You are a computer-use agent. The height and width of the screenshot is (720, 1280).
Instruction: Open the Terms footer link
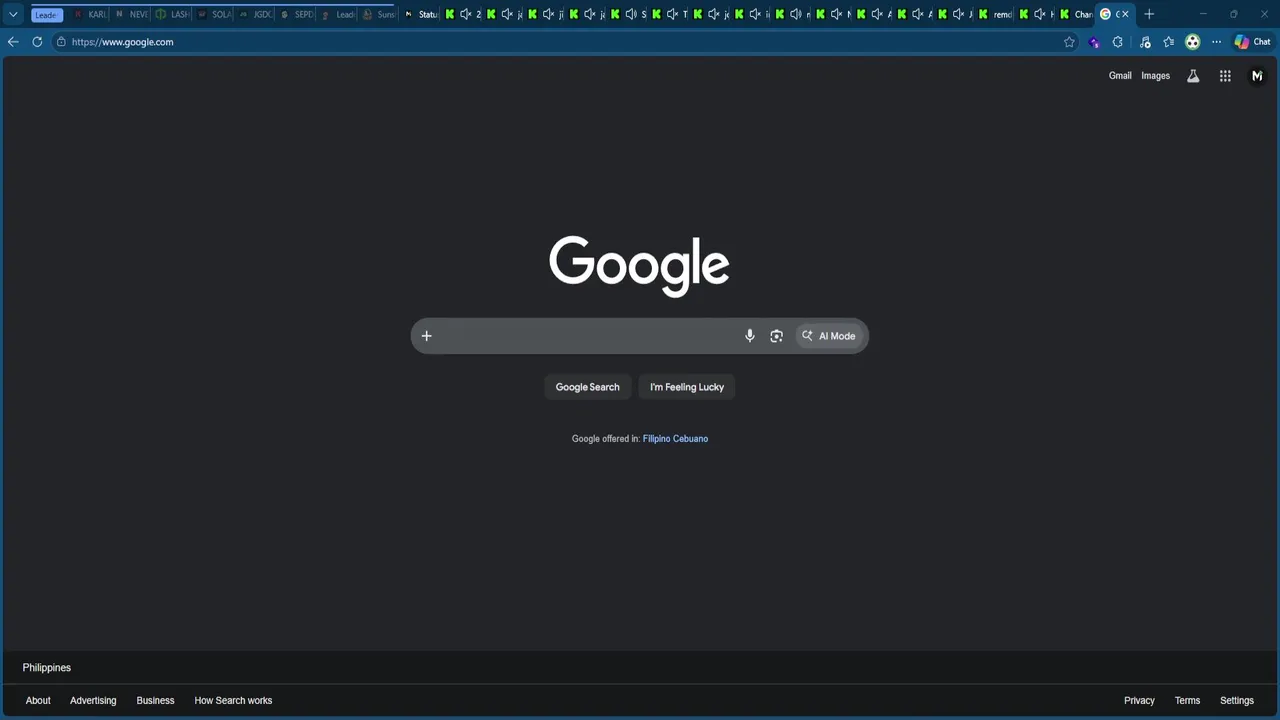(1187, 701)
